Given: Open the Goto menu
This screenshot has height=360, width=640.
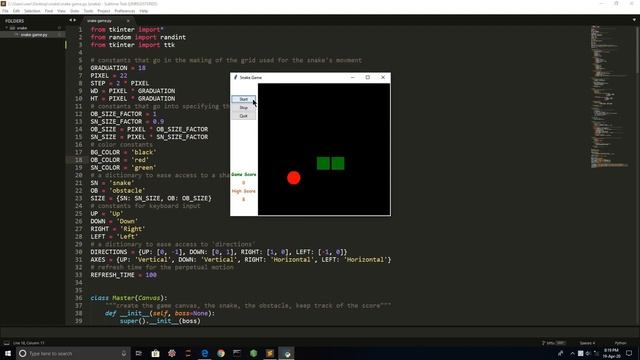Looking at the screenshot, I should tap(75, 11).
